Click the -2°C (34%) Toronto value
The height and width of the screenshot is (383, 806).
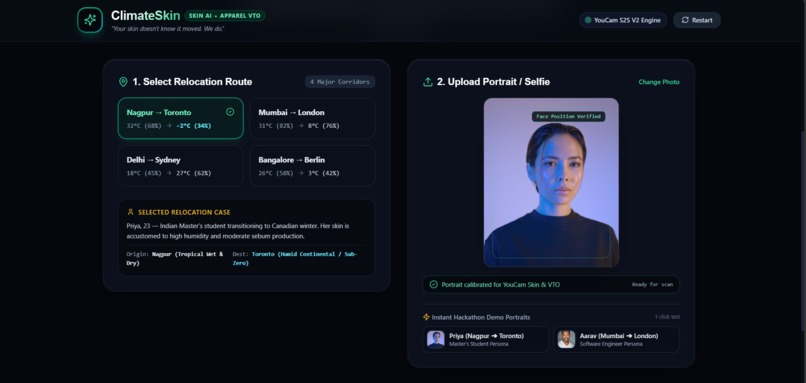pyautogui.click(x=194, y=125)
